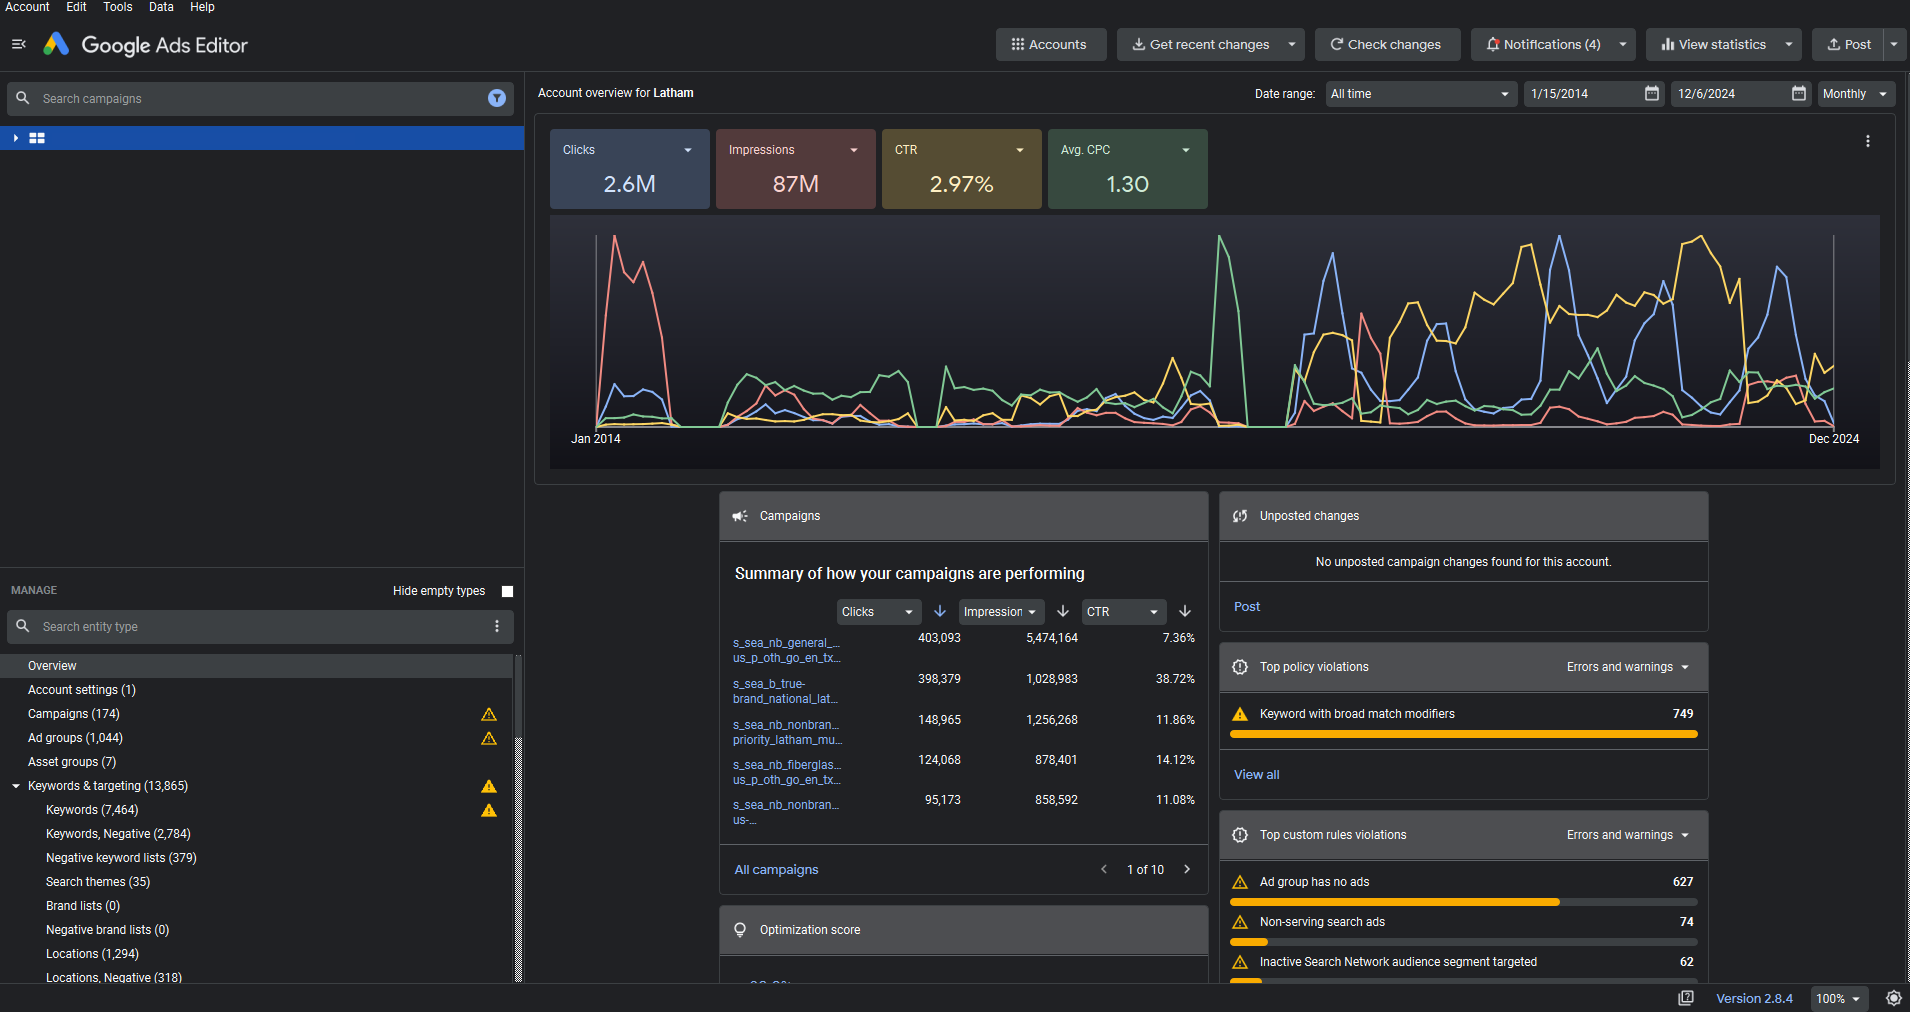Screen dimensions: 1910x1012
Task: Sort campaigns by Clicks descending arrow
Action: pyautogui.click(x=939, y=612)
